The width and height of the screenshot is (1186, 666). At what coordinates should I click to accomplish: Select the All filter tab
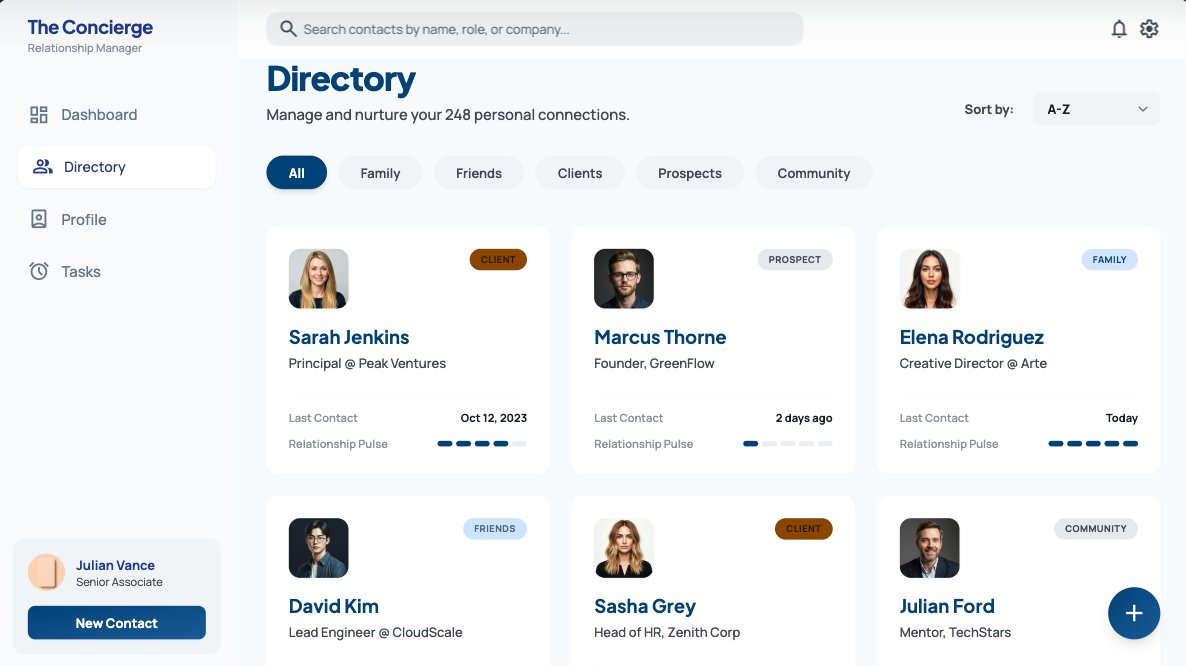tap(296, 173)
